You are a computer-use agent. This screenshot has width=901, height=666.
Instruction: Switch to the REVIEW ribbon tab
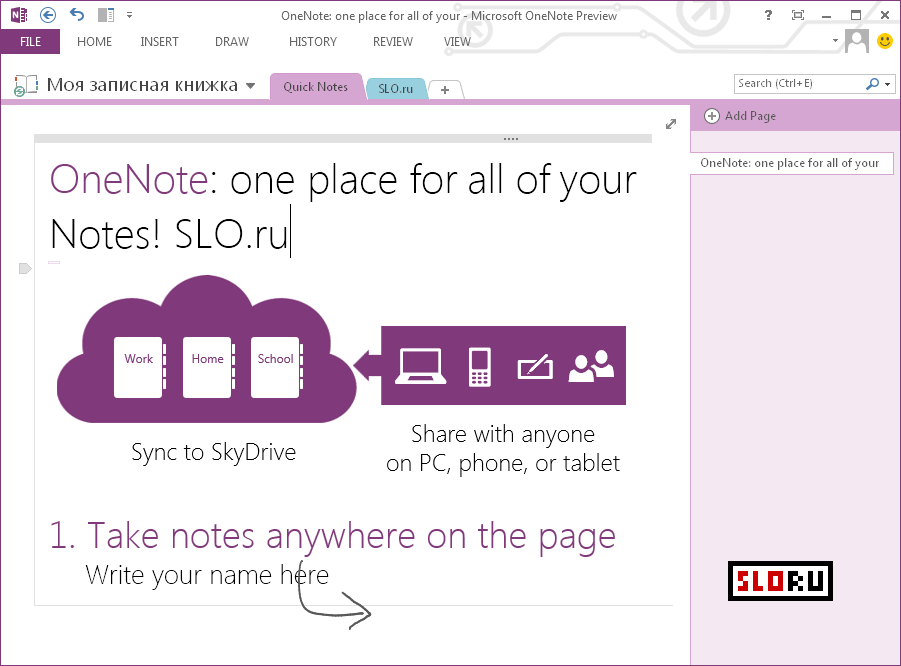pyautogui.click(x=392, y=42)
